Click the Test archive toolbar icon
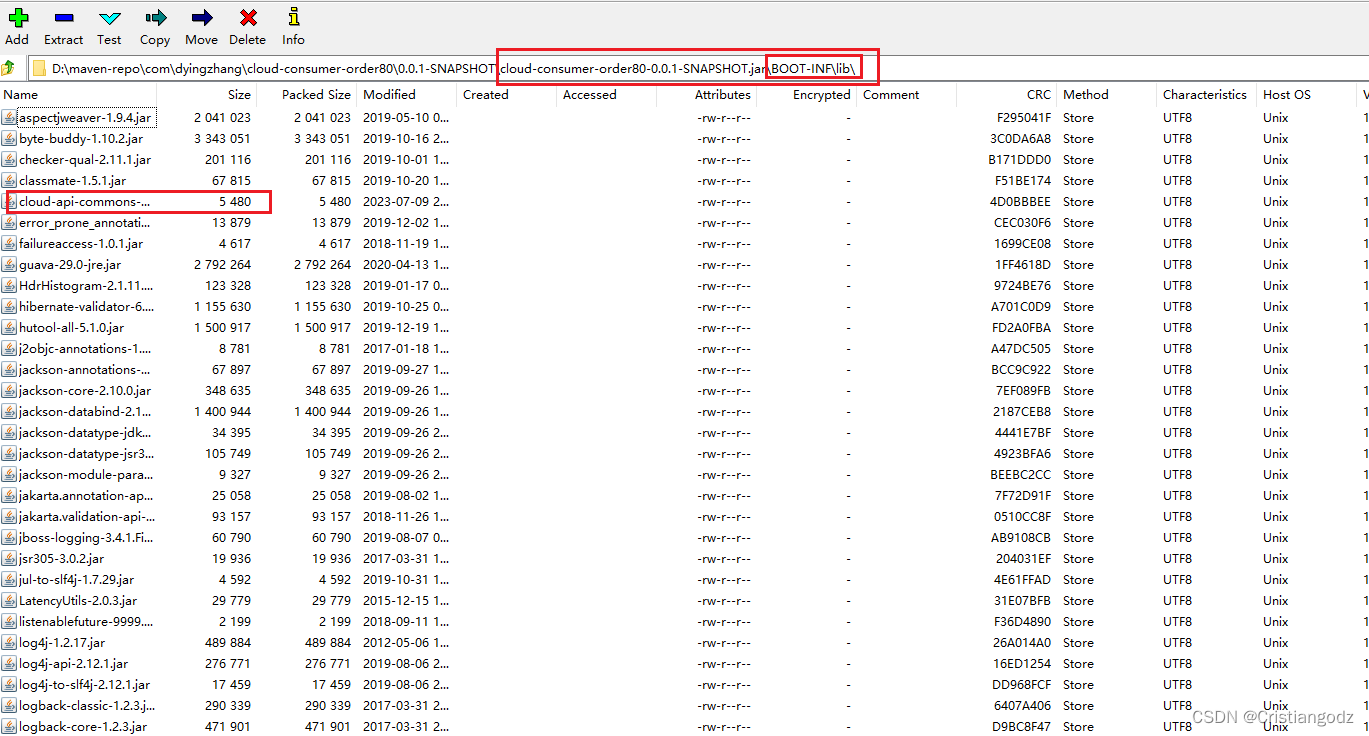The image size is (1369, 736). click(109, 18)
